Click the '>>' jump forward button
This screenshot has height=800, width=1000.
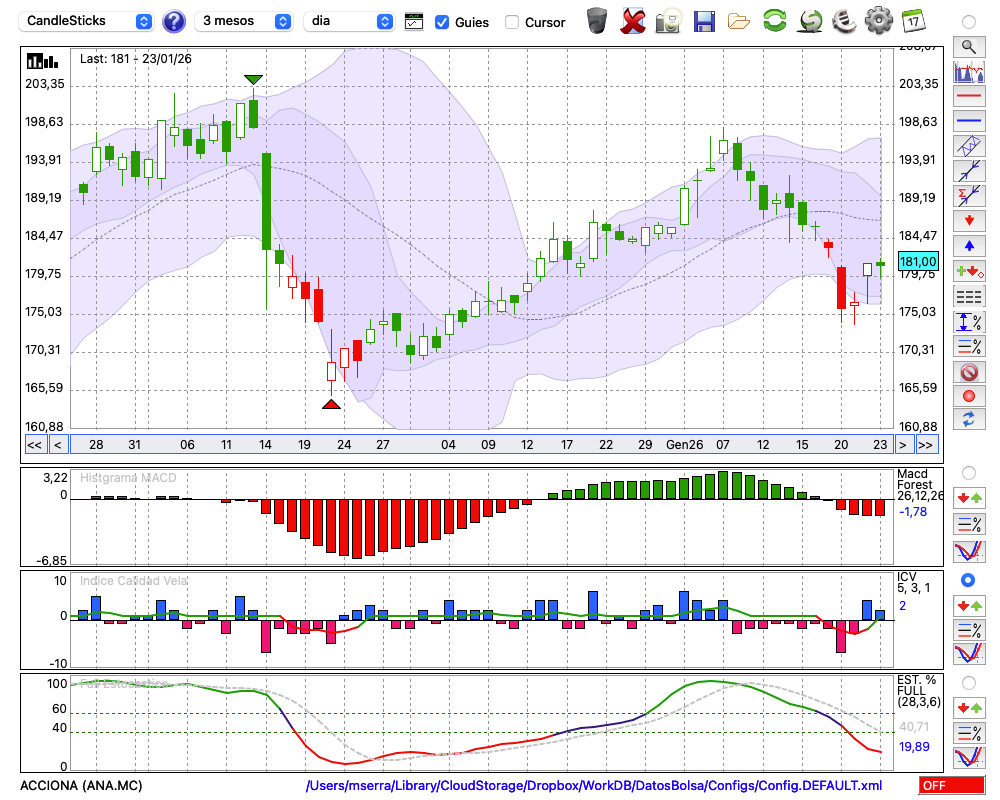pos(926,444)
